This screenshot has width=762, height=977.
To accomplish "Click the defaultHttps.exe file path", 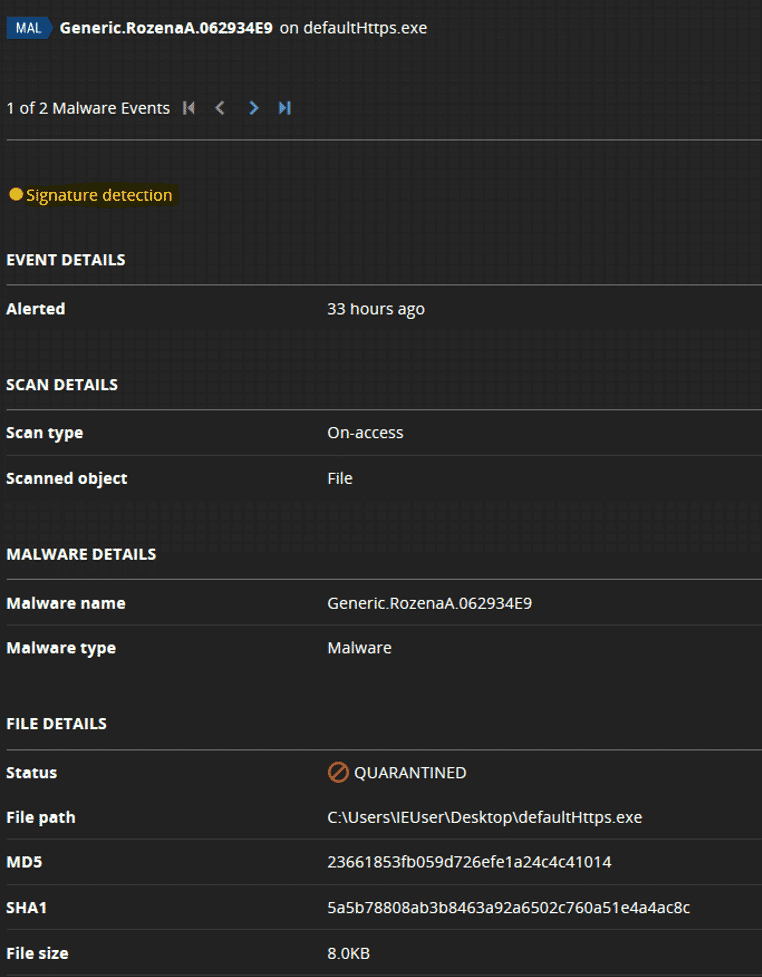I will click(x=485, y=817).
